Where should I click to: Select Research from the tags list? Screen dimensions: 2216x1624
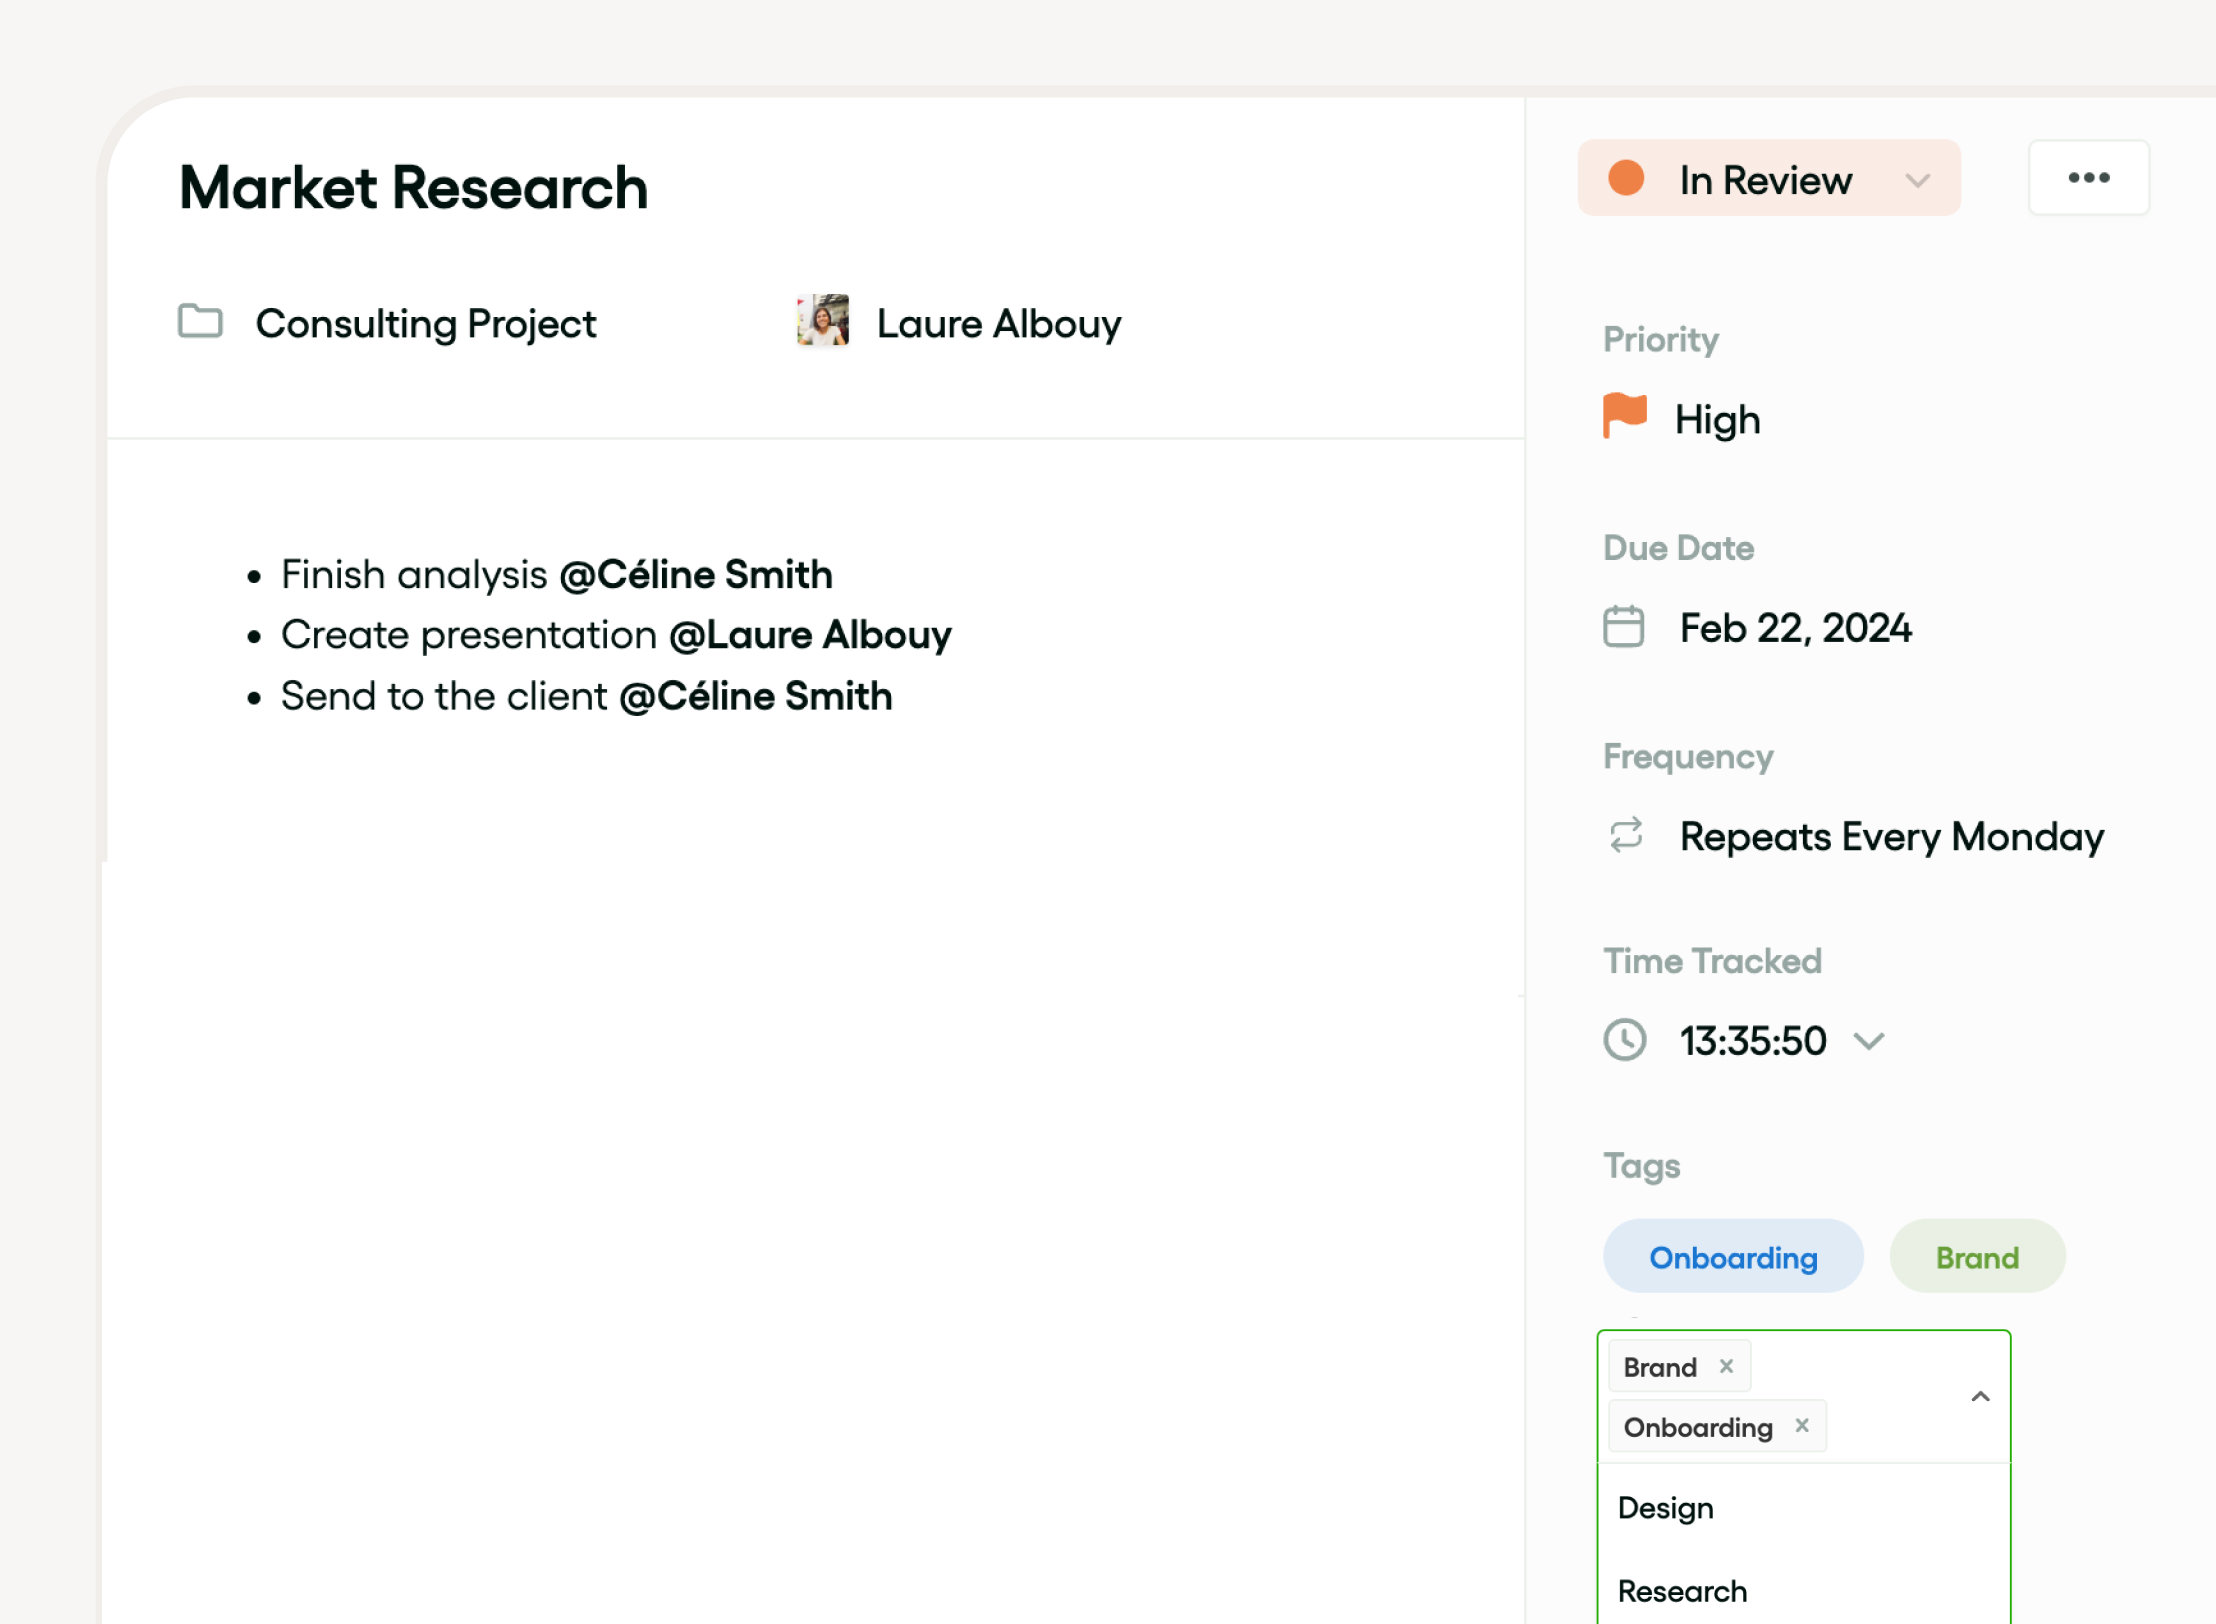1682,1591
